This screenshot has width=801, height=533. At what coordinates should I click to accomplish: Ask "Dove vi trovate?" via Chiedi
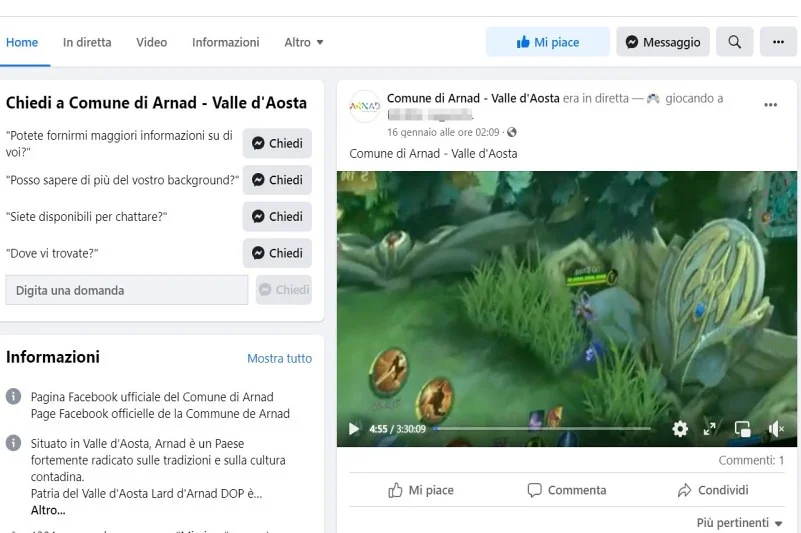coord(277,253)
